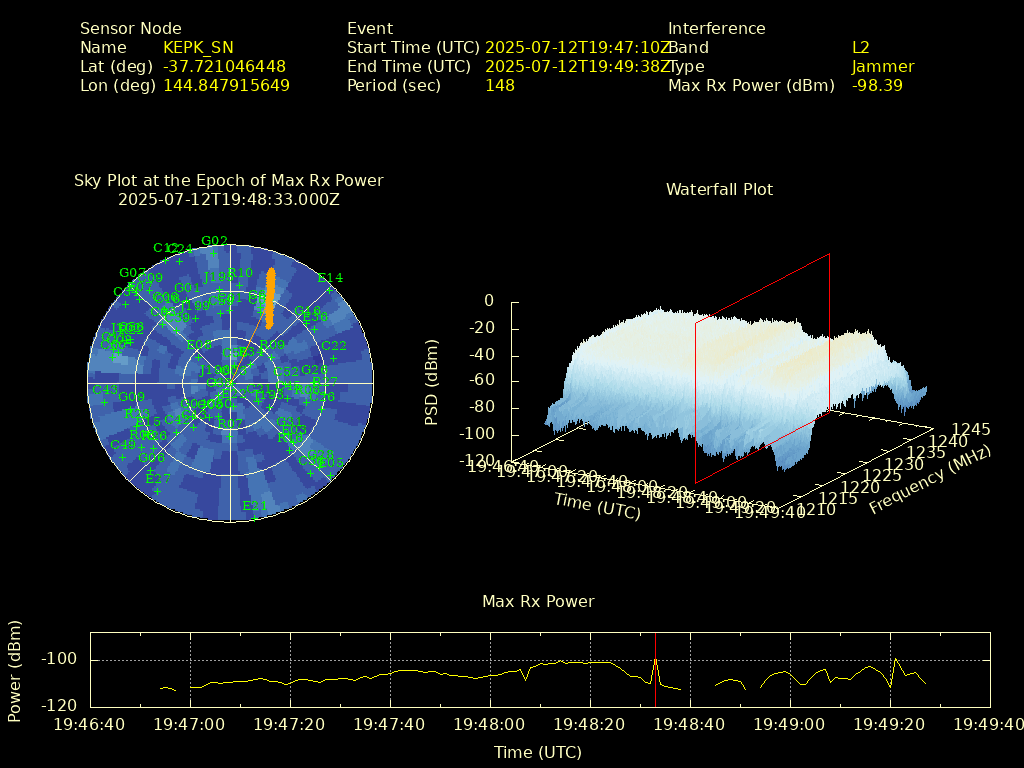
Task: Click the 19:48:00 tick on the power time axis
Action: coord(490,724)
